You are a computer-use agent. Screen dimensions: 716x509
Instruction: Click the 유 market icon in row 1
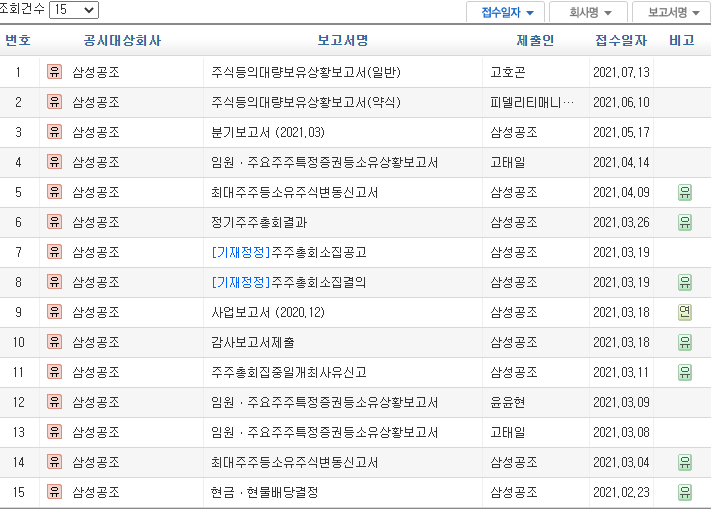point(54,72)
